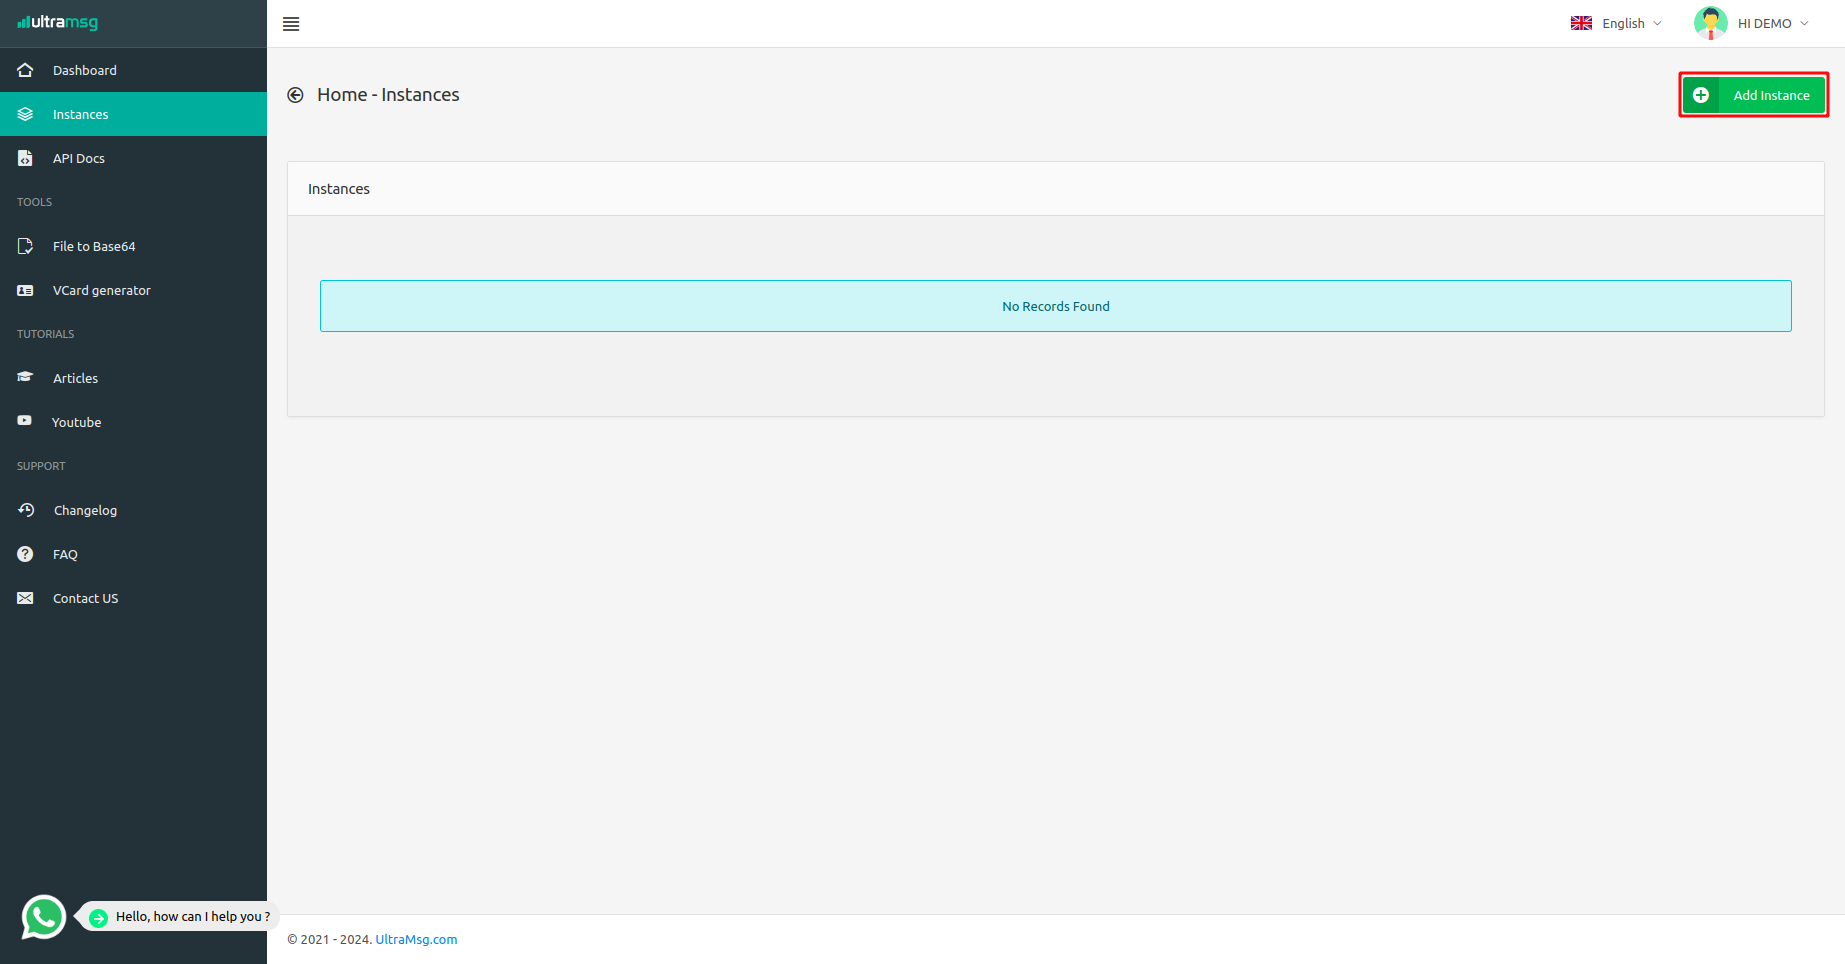Open API Docs menu item
This screenshot has width=1845, height=964.
click(133, 158)
